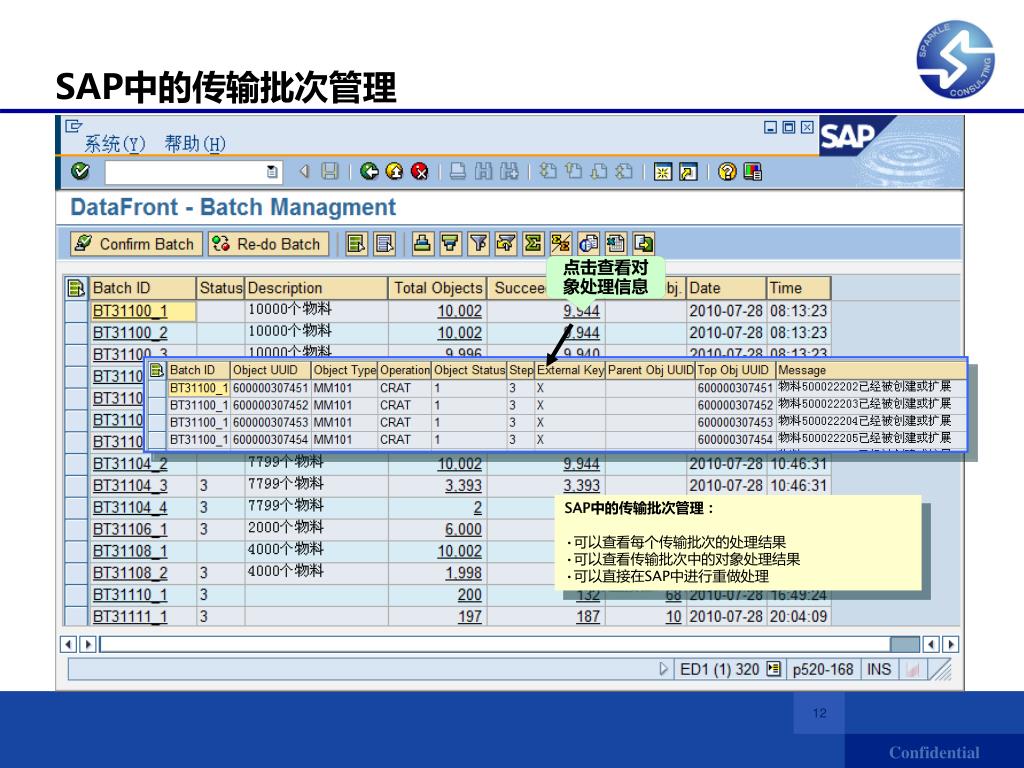The width and height of the screenshot is (1024, 768).
Task: Open Help with the question mark icon
Action: coord(727,172)
